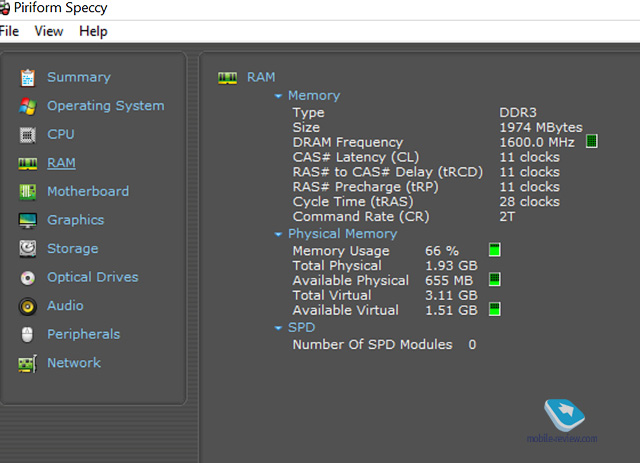640x463 pixels.
Task: Click the Operating System Windows flag icon
Action: tap(28, 106)
